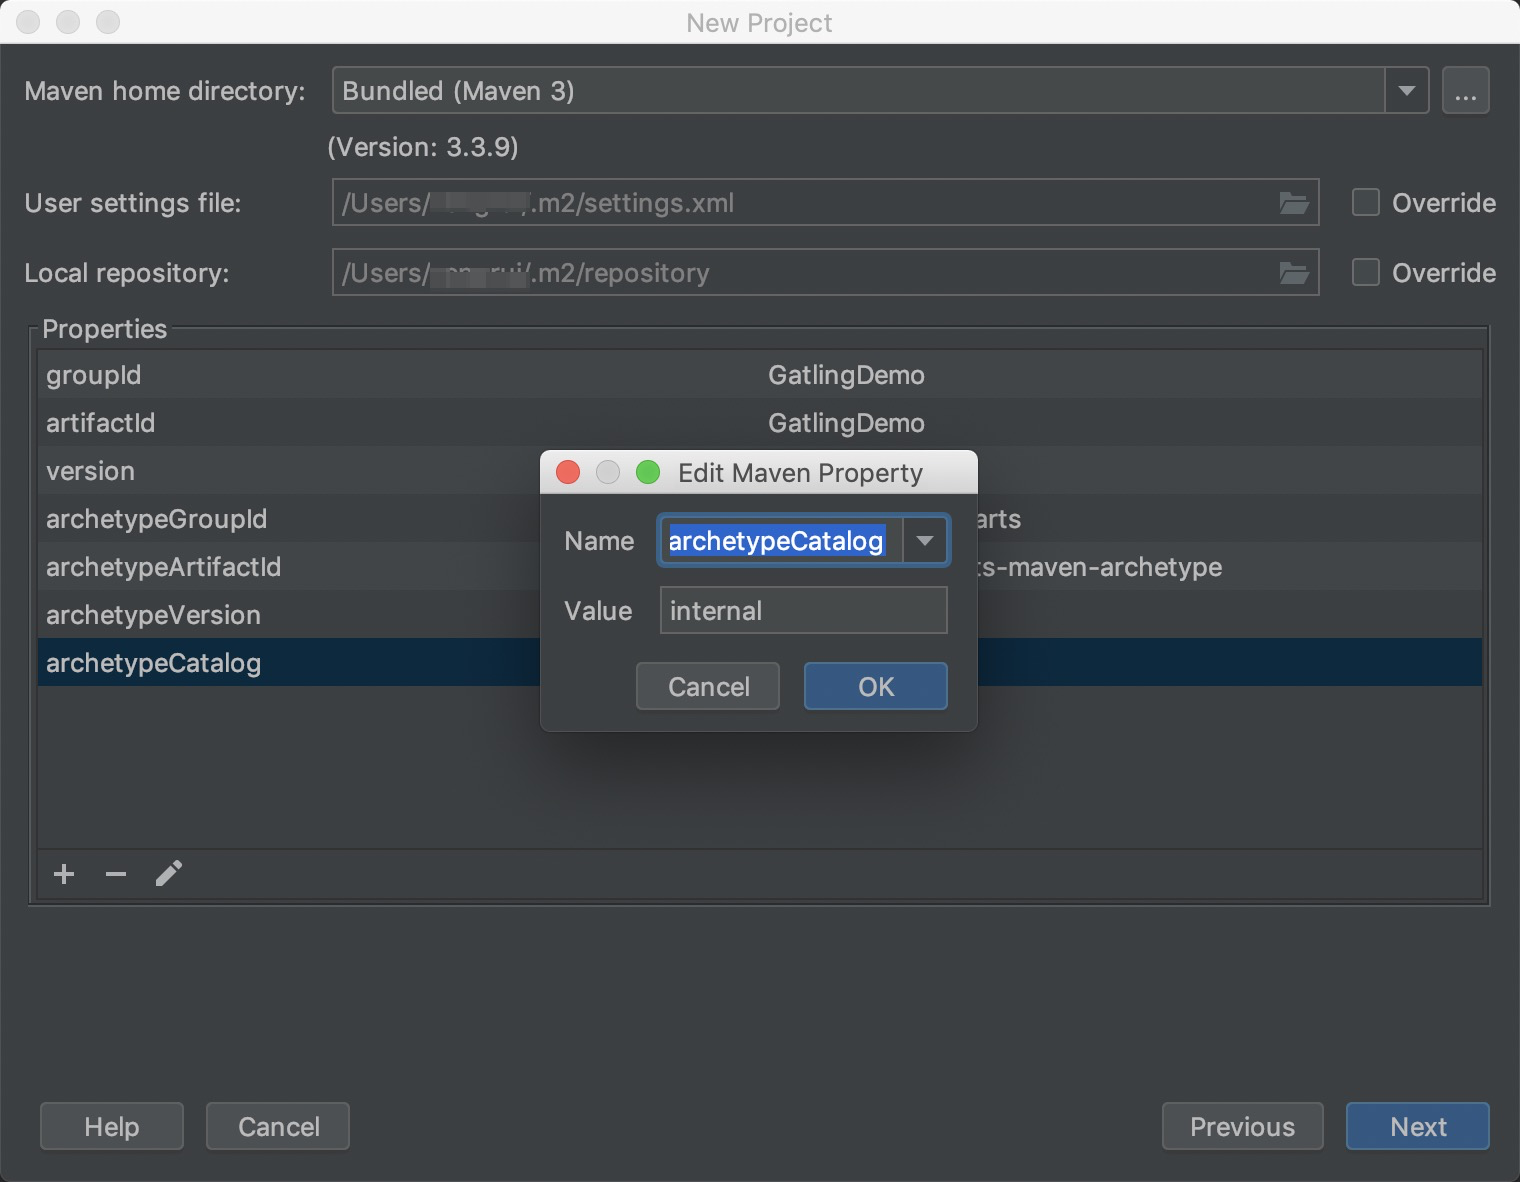Click the user settings file path field
The image size is (1520, 1182).
pyautogui.click(x=825, y=203)
